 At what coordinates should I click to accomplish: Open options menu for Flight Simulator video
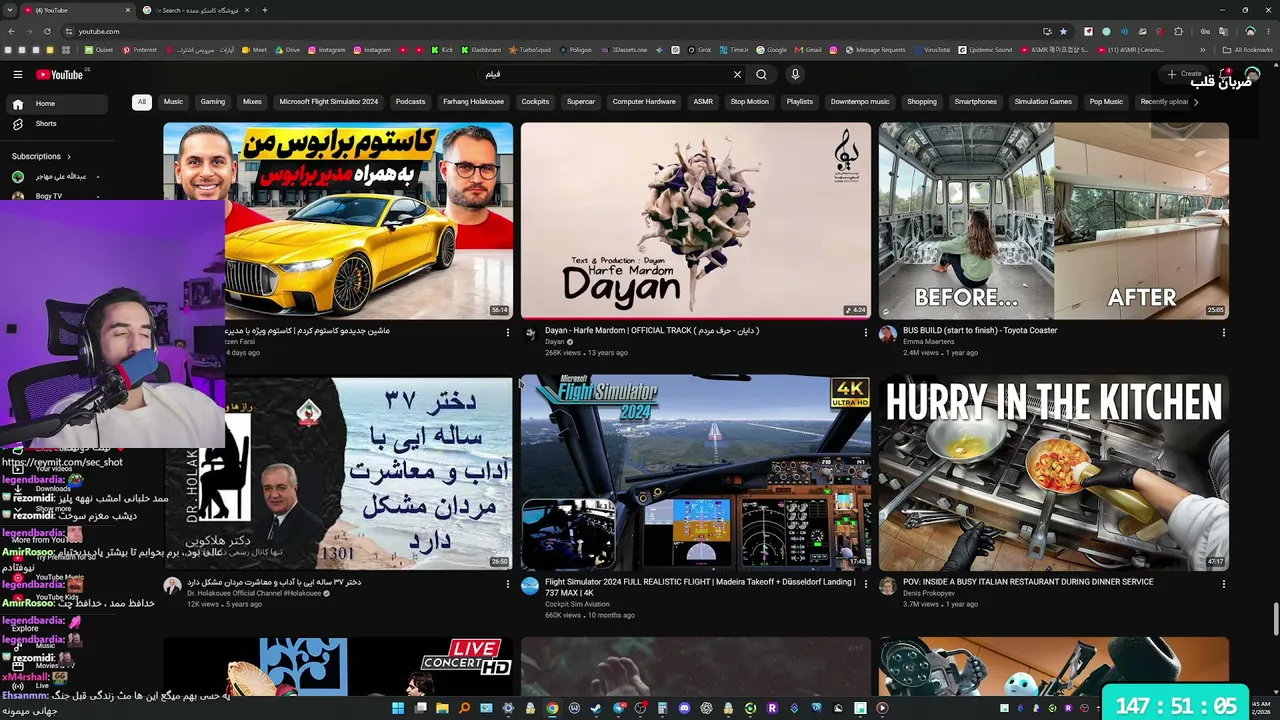(866, 584)
